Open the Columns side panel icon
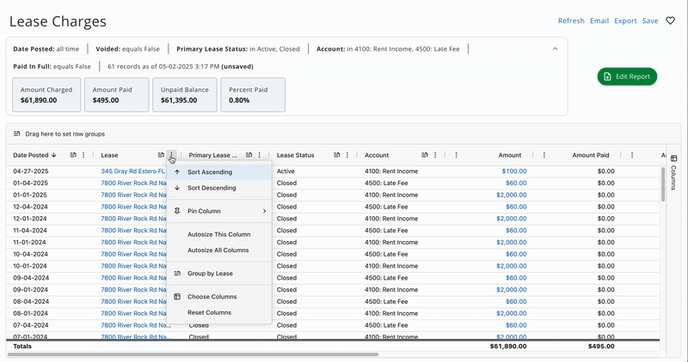688x362 pixels. (x=674, y=158)
